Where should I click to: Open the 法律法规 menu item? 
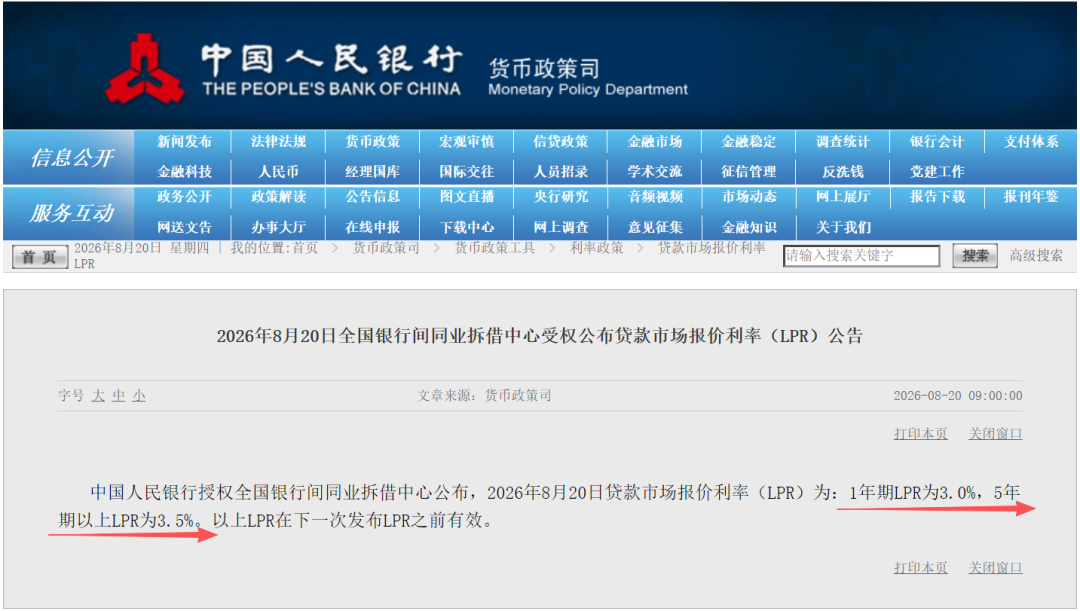[278, 142]
